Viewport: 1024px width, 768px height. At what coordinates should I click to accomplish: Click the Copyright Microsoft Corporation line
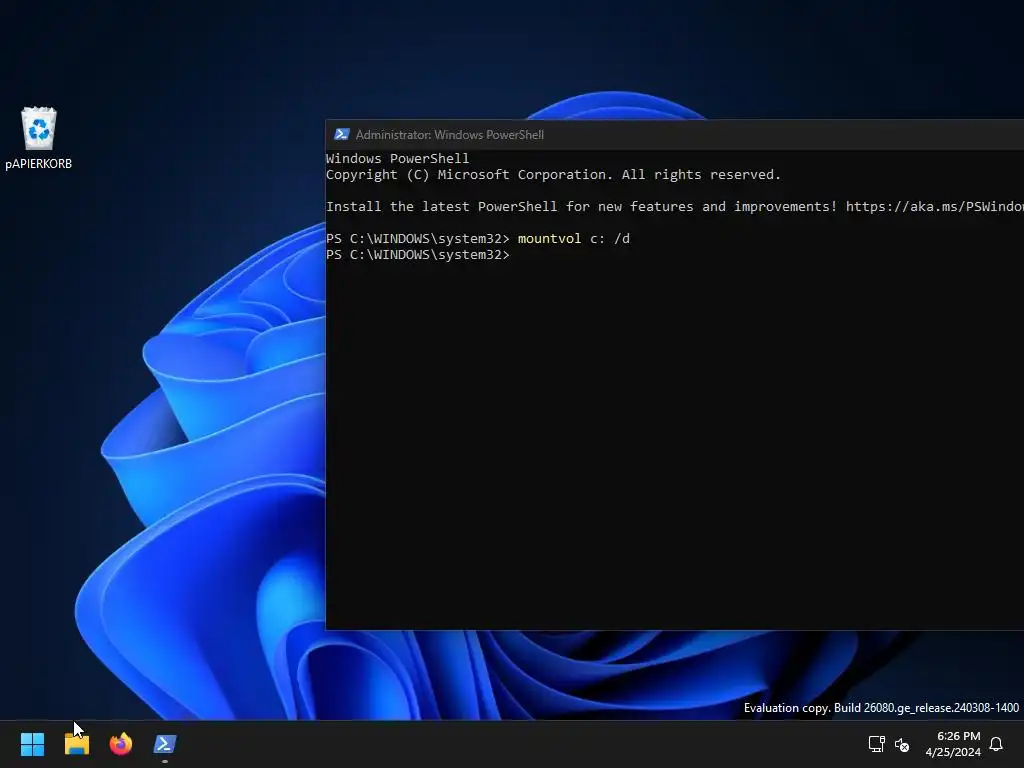tap(553, 175)
